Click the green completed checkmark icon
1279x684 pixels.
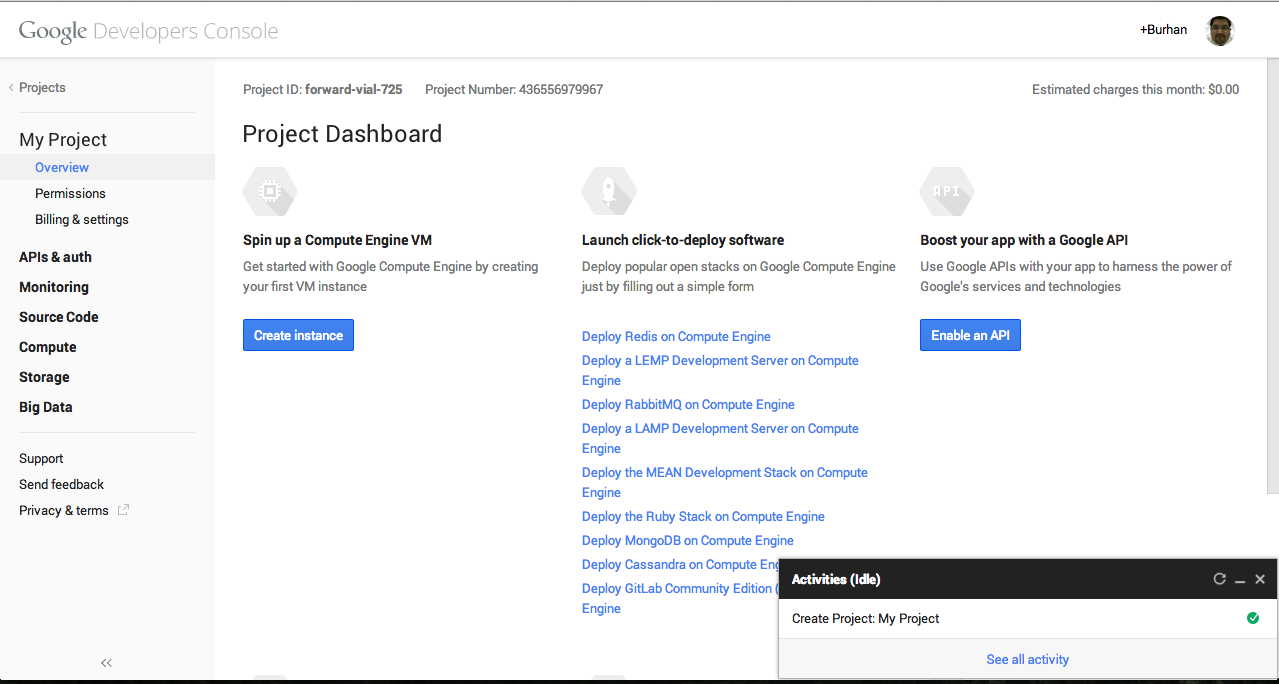[1253, 618]
